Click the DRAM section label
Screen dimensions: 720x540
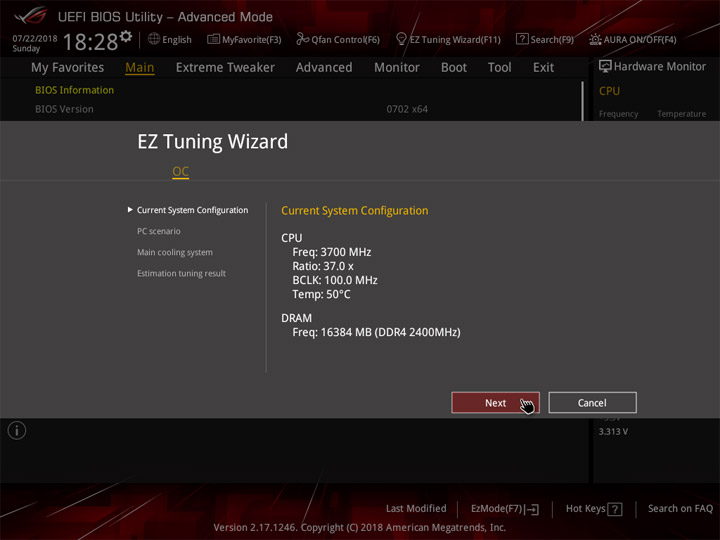pos(296,318)
